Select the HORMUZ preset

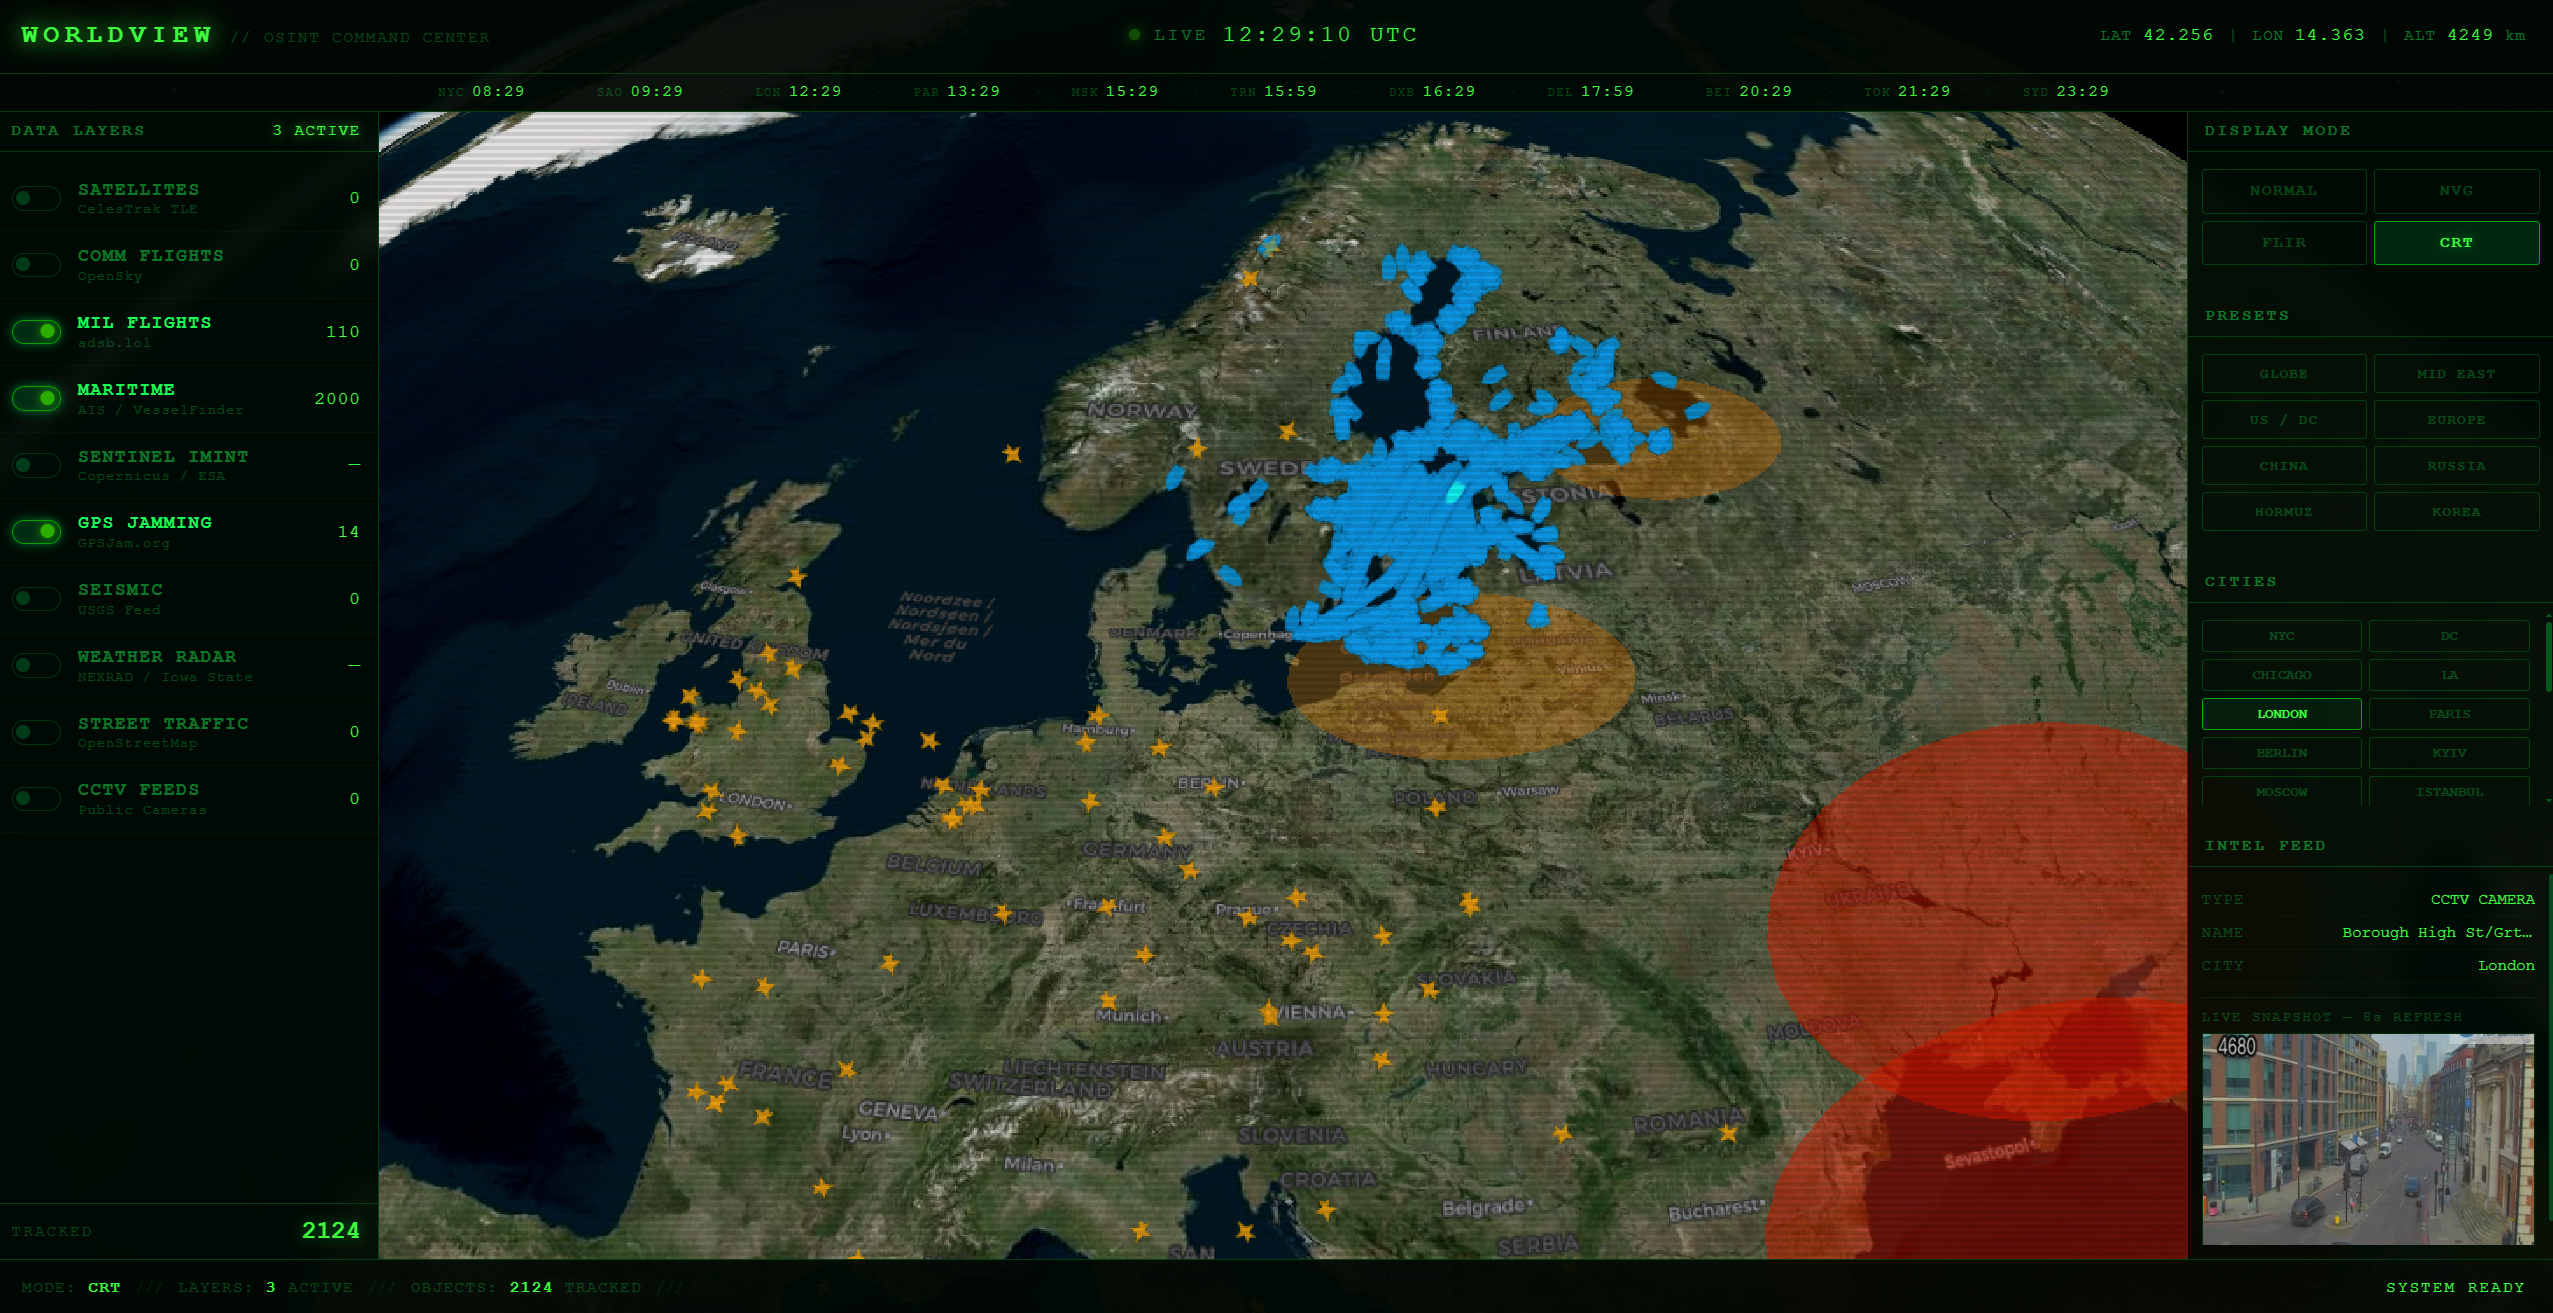(x=2283, y=511)
